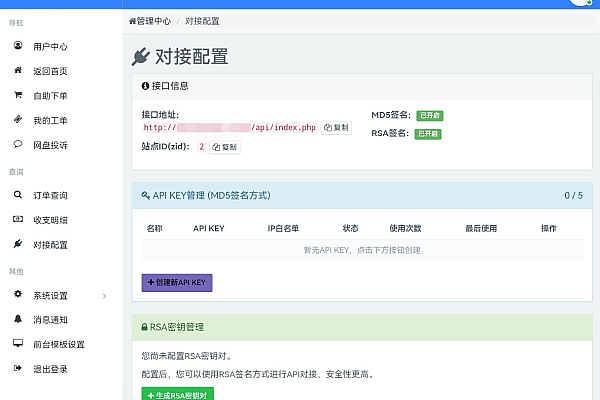
Task: Click the 状态 column header
Action: (351, 229)
